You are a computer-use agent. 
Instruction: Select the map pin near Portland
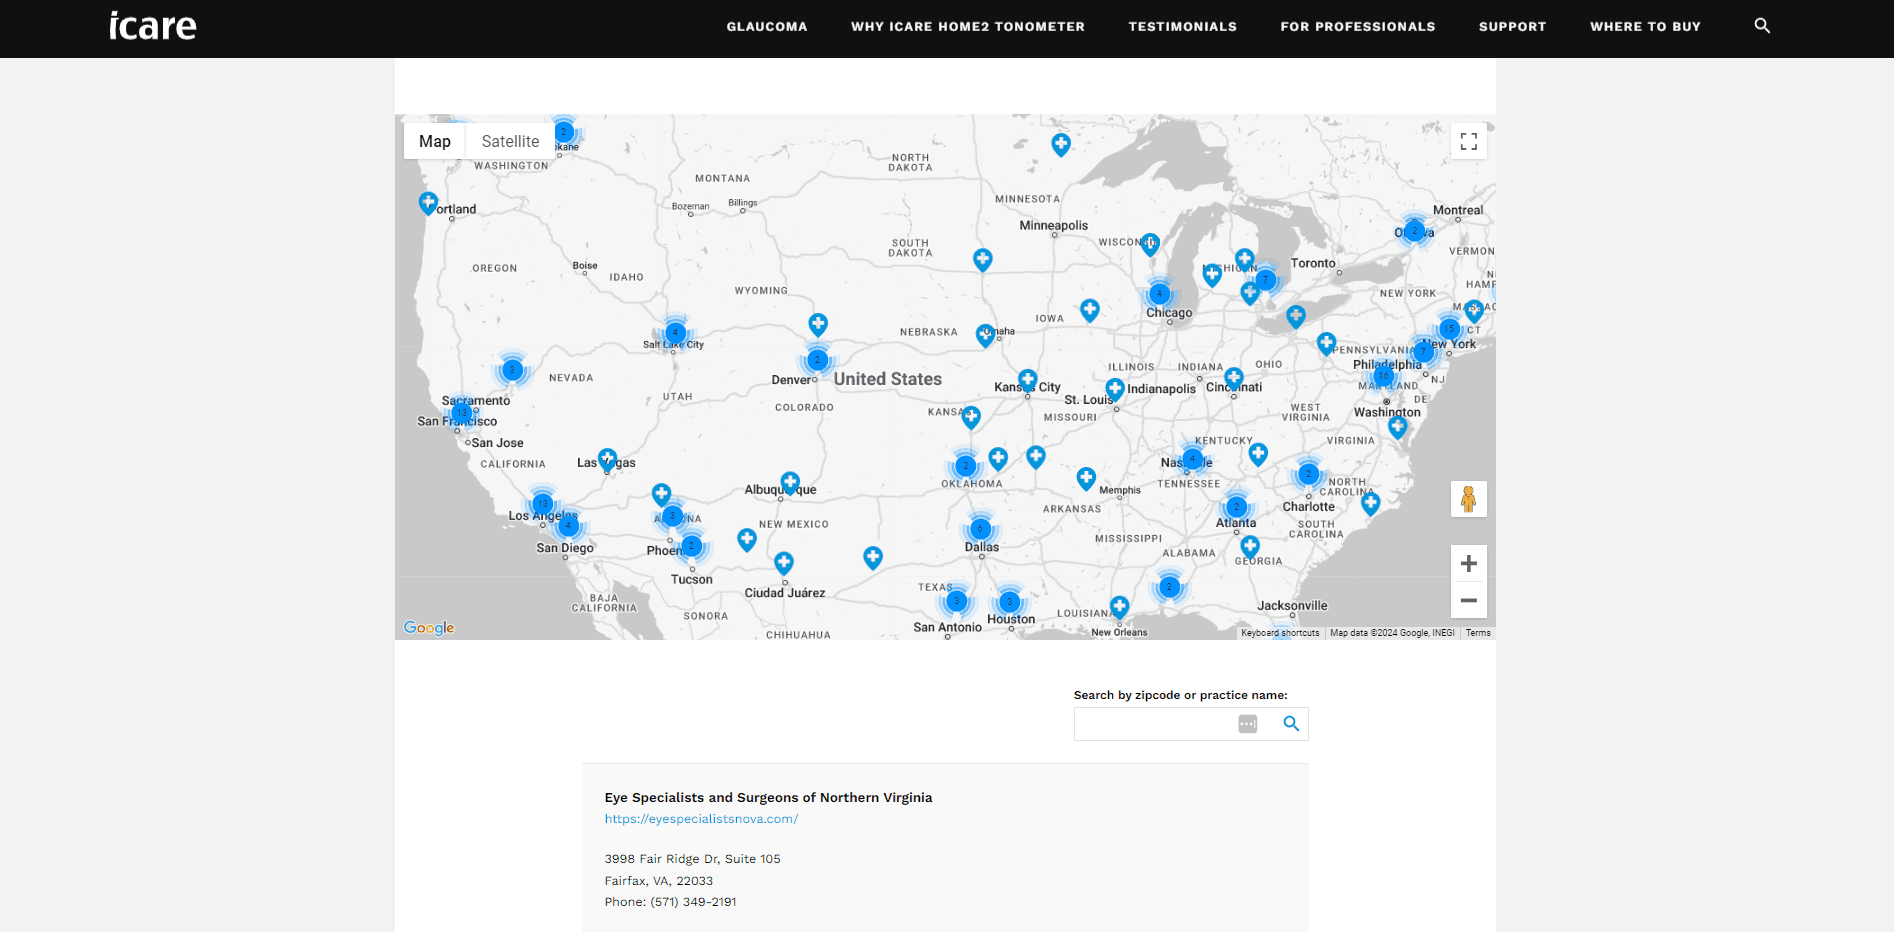click(x=428, y=203)
